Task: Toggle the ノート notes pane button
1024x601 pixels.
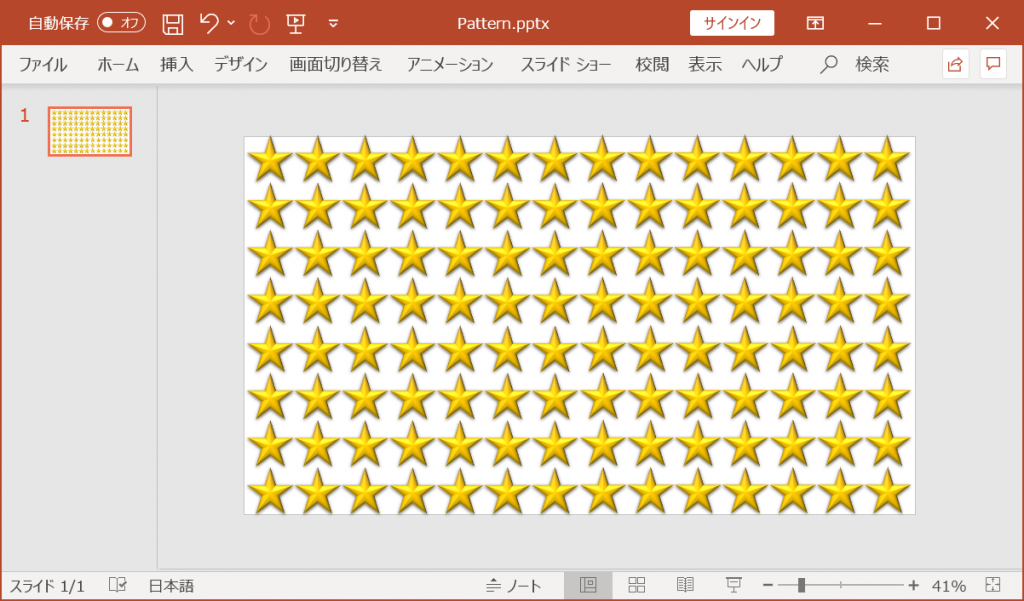Action: click(514, 586)
